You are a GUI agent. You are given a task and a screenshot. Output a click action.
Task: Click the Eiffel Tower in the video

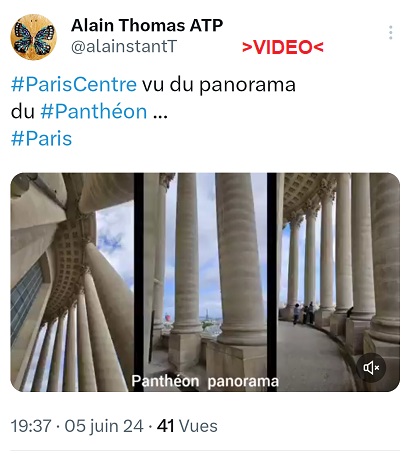tap(207, 317)
